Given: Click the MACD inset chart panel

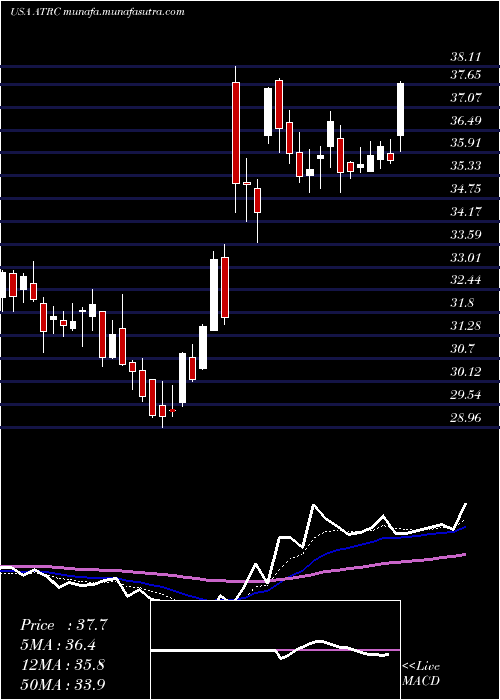Looking at the screenshot, I should [x=275, y=650].
